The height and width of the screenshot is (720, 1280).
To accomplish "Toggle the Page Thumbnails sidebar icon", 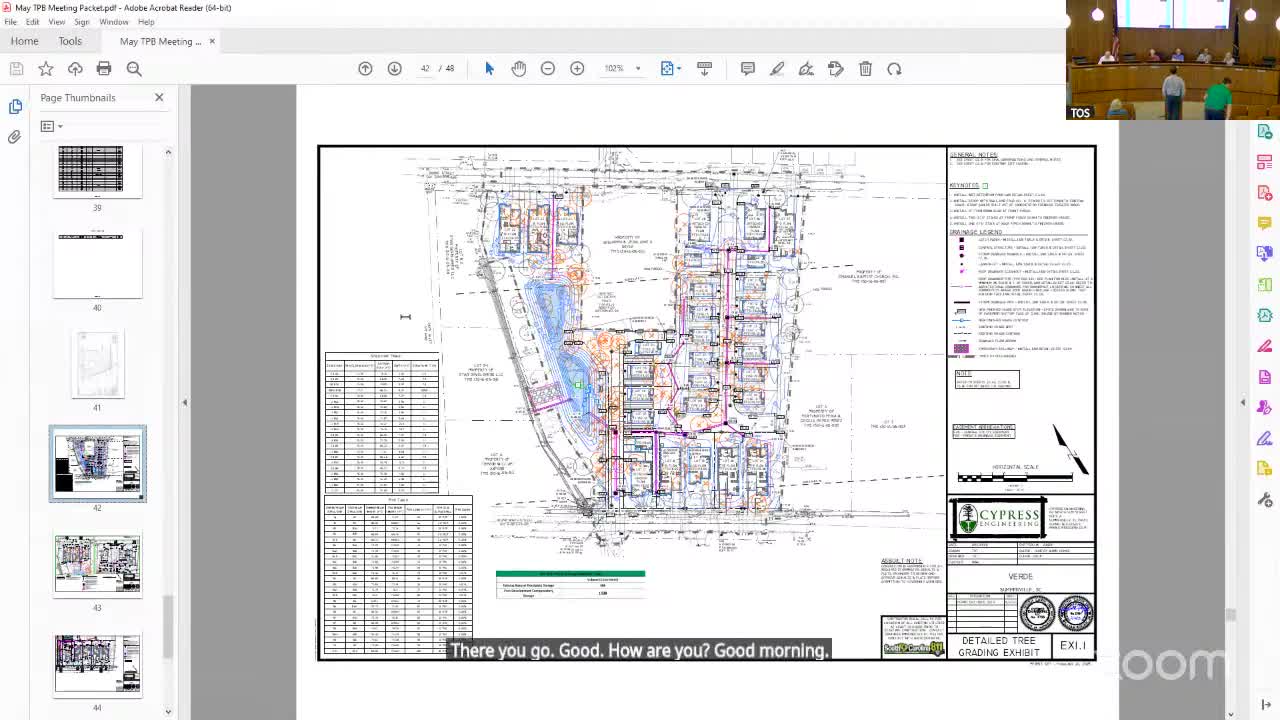I will pos(15,106).
